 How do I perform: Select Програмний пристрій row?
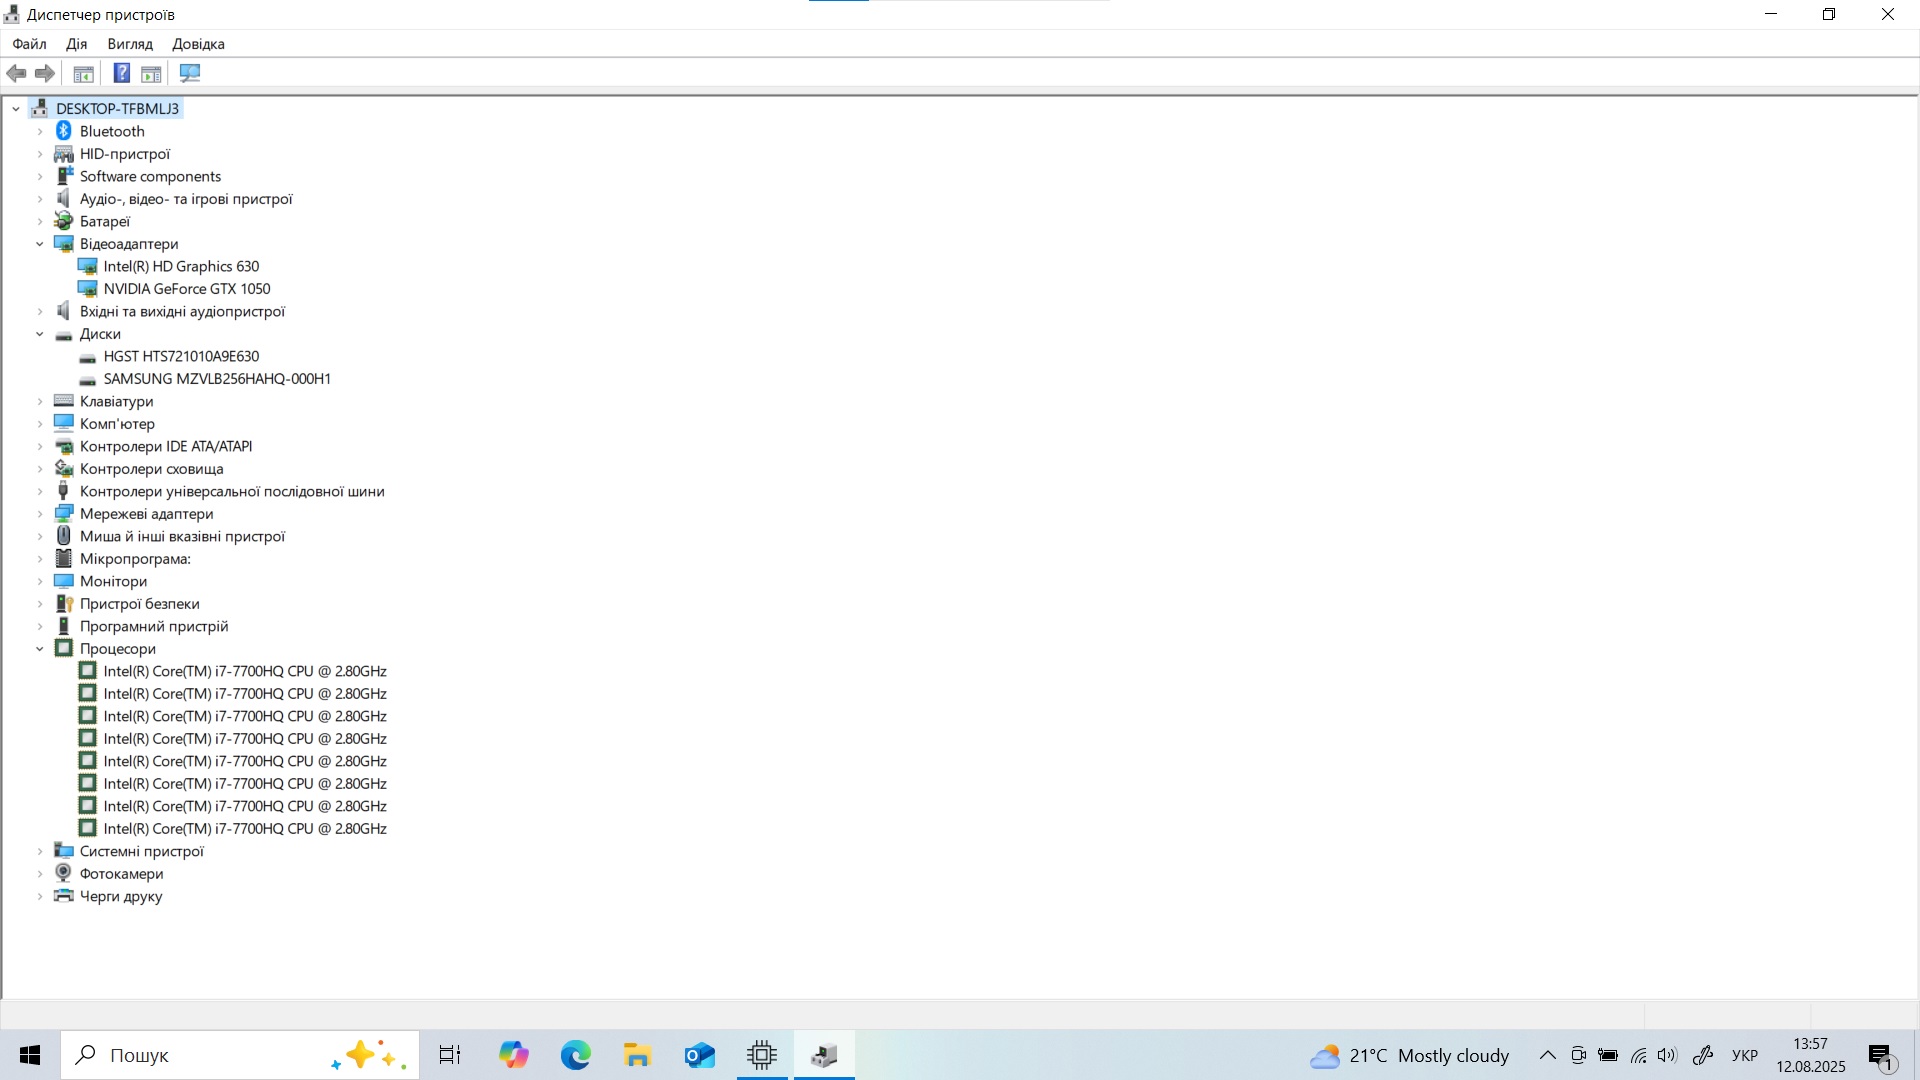click(154, 626)
